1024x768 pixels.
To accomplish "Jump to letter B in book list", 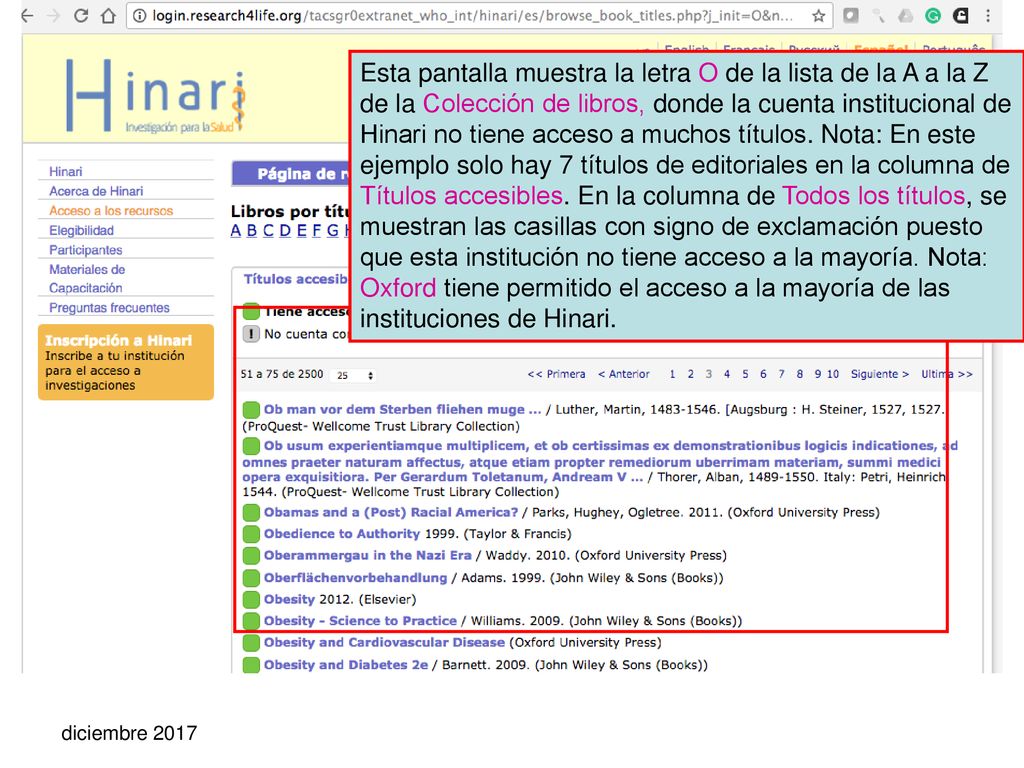I will click(252, 231).
